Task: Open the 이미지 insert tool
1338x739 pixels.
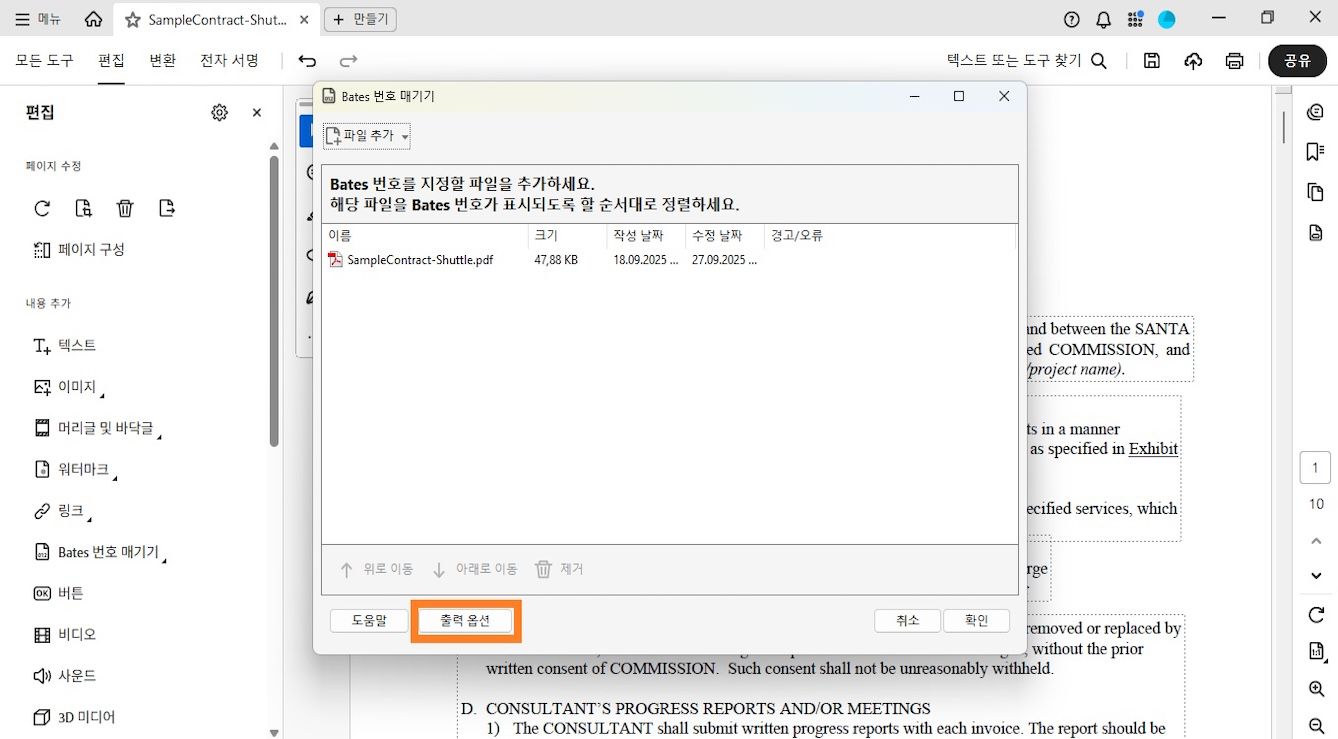Action: [73, 386]
